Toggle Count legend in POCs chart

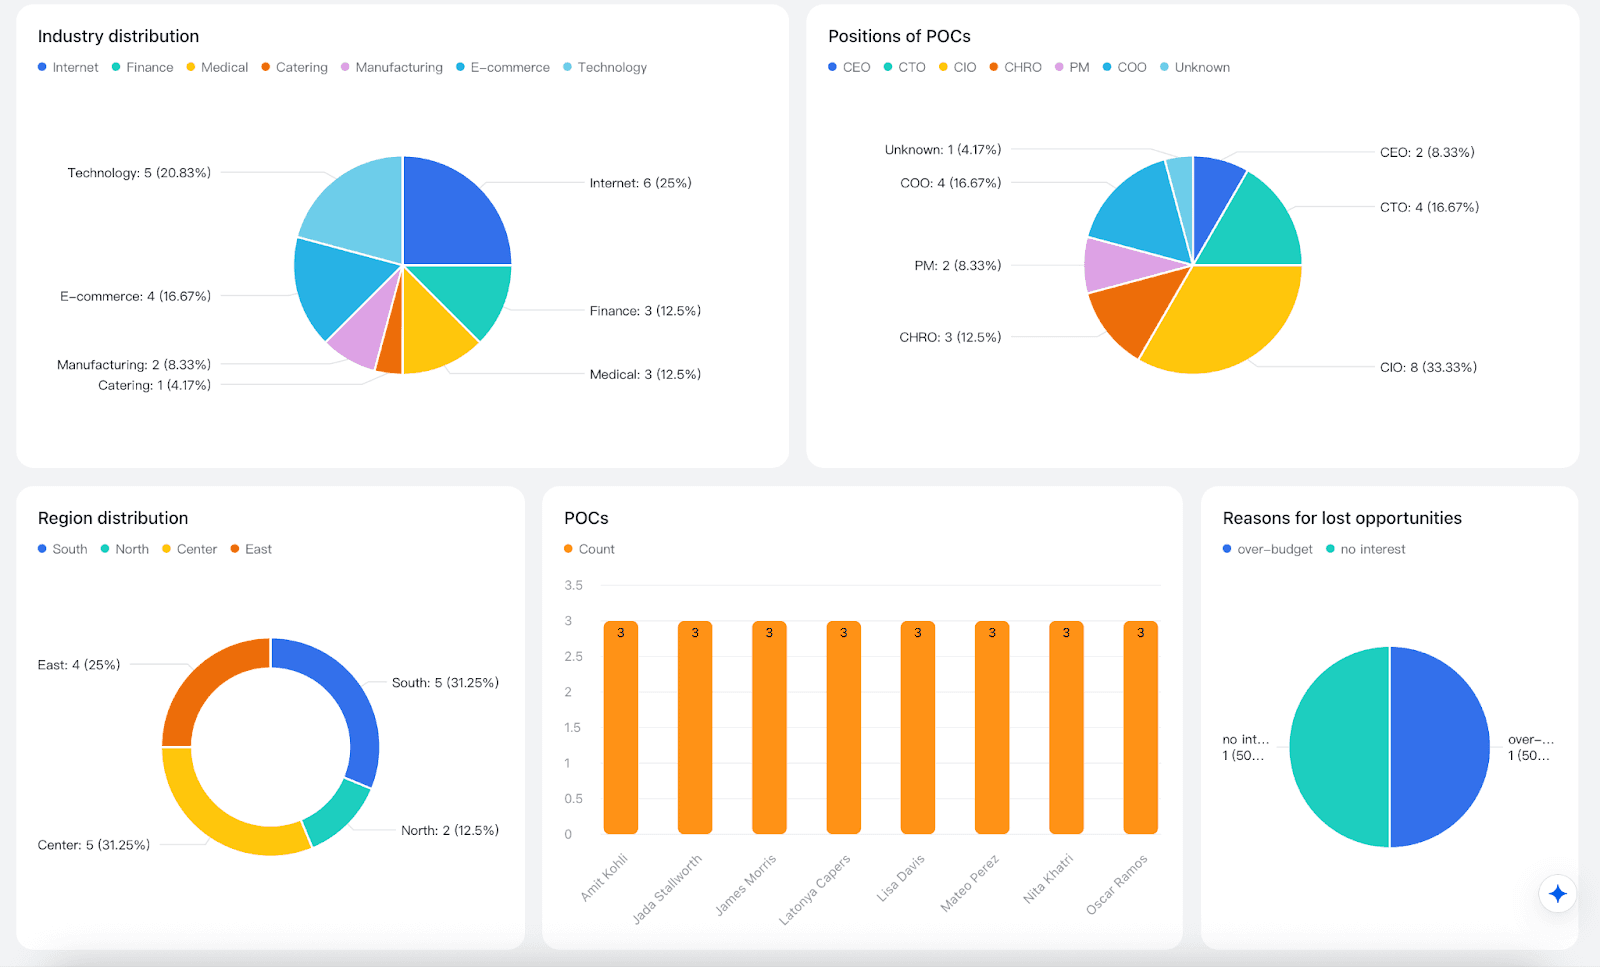coord(589,549)
